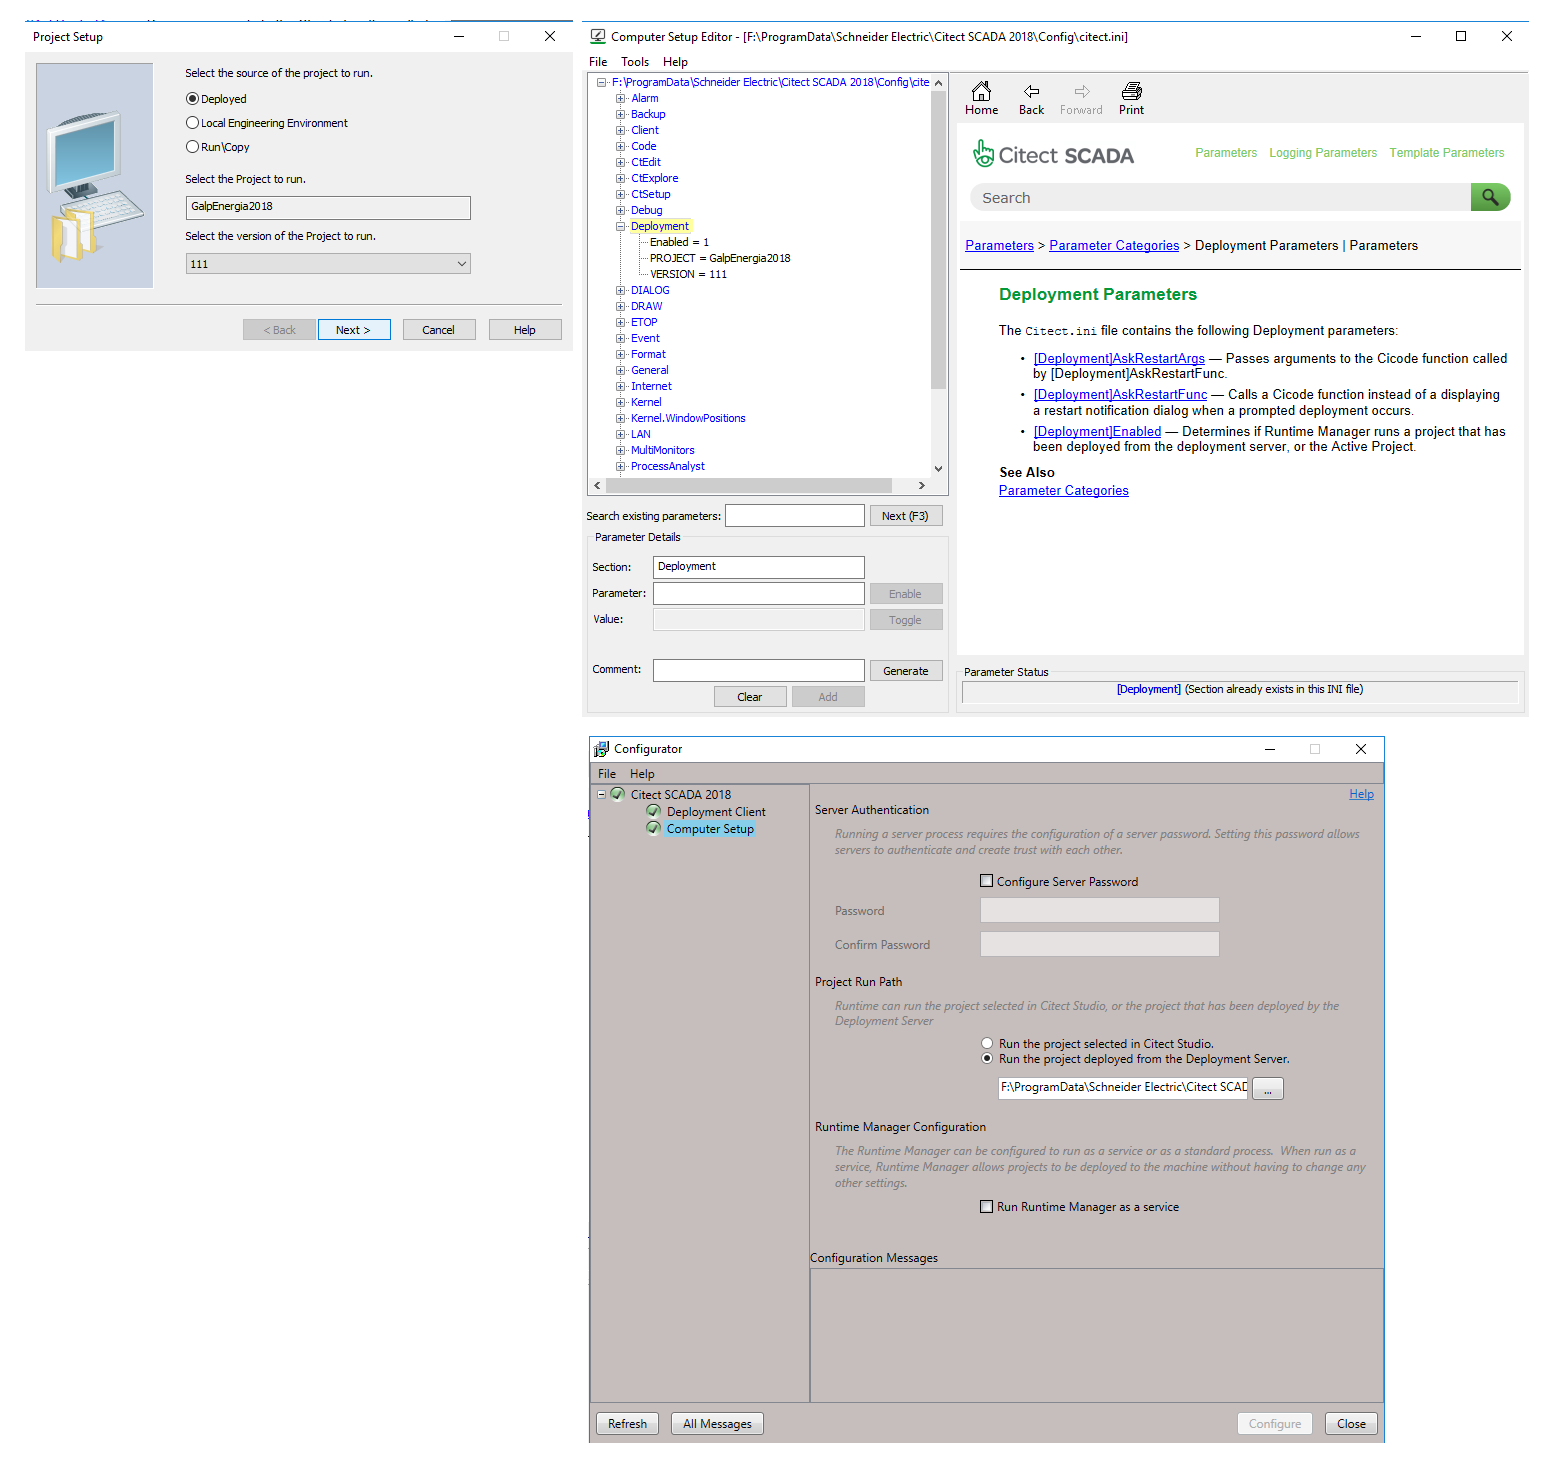Click the Forward arrow in help toolbar
This screenshot has width=1560, height=1476.
coord(1081,91)
